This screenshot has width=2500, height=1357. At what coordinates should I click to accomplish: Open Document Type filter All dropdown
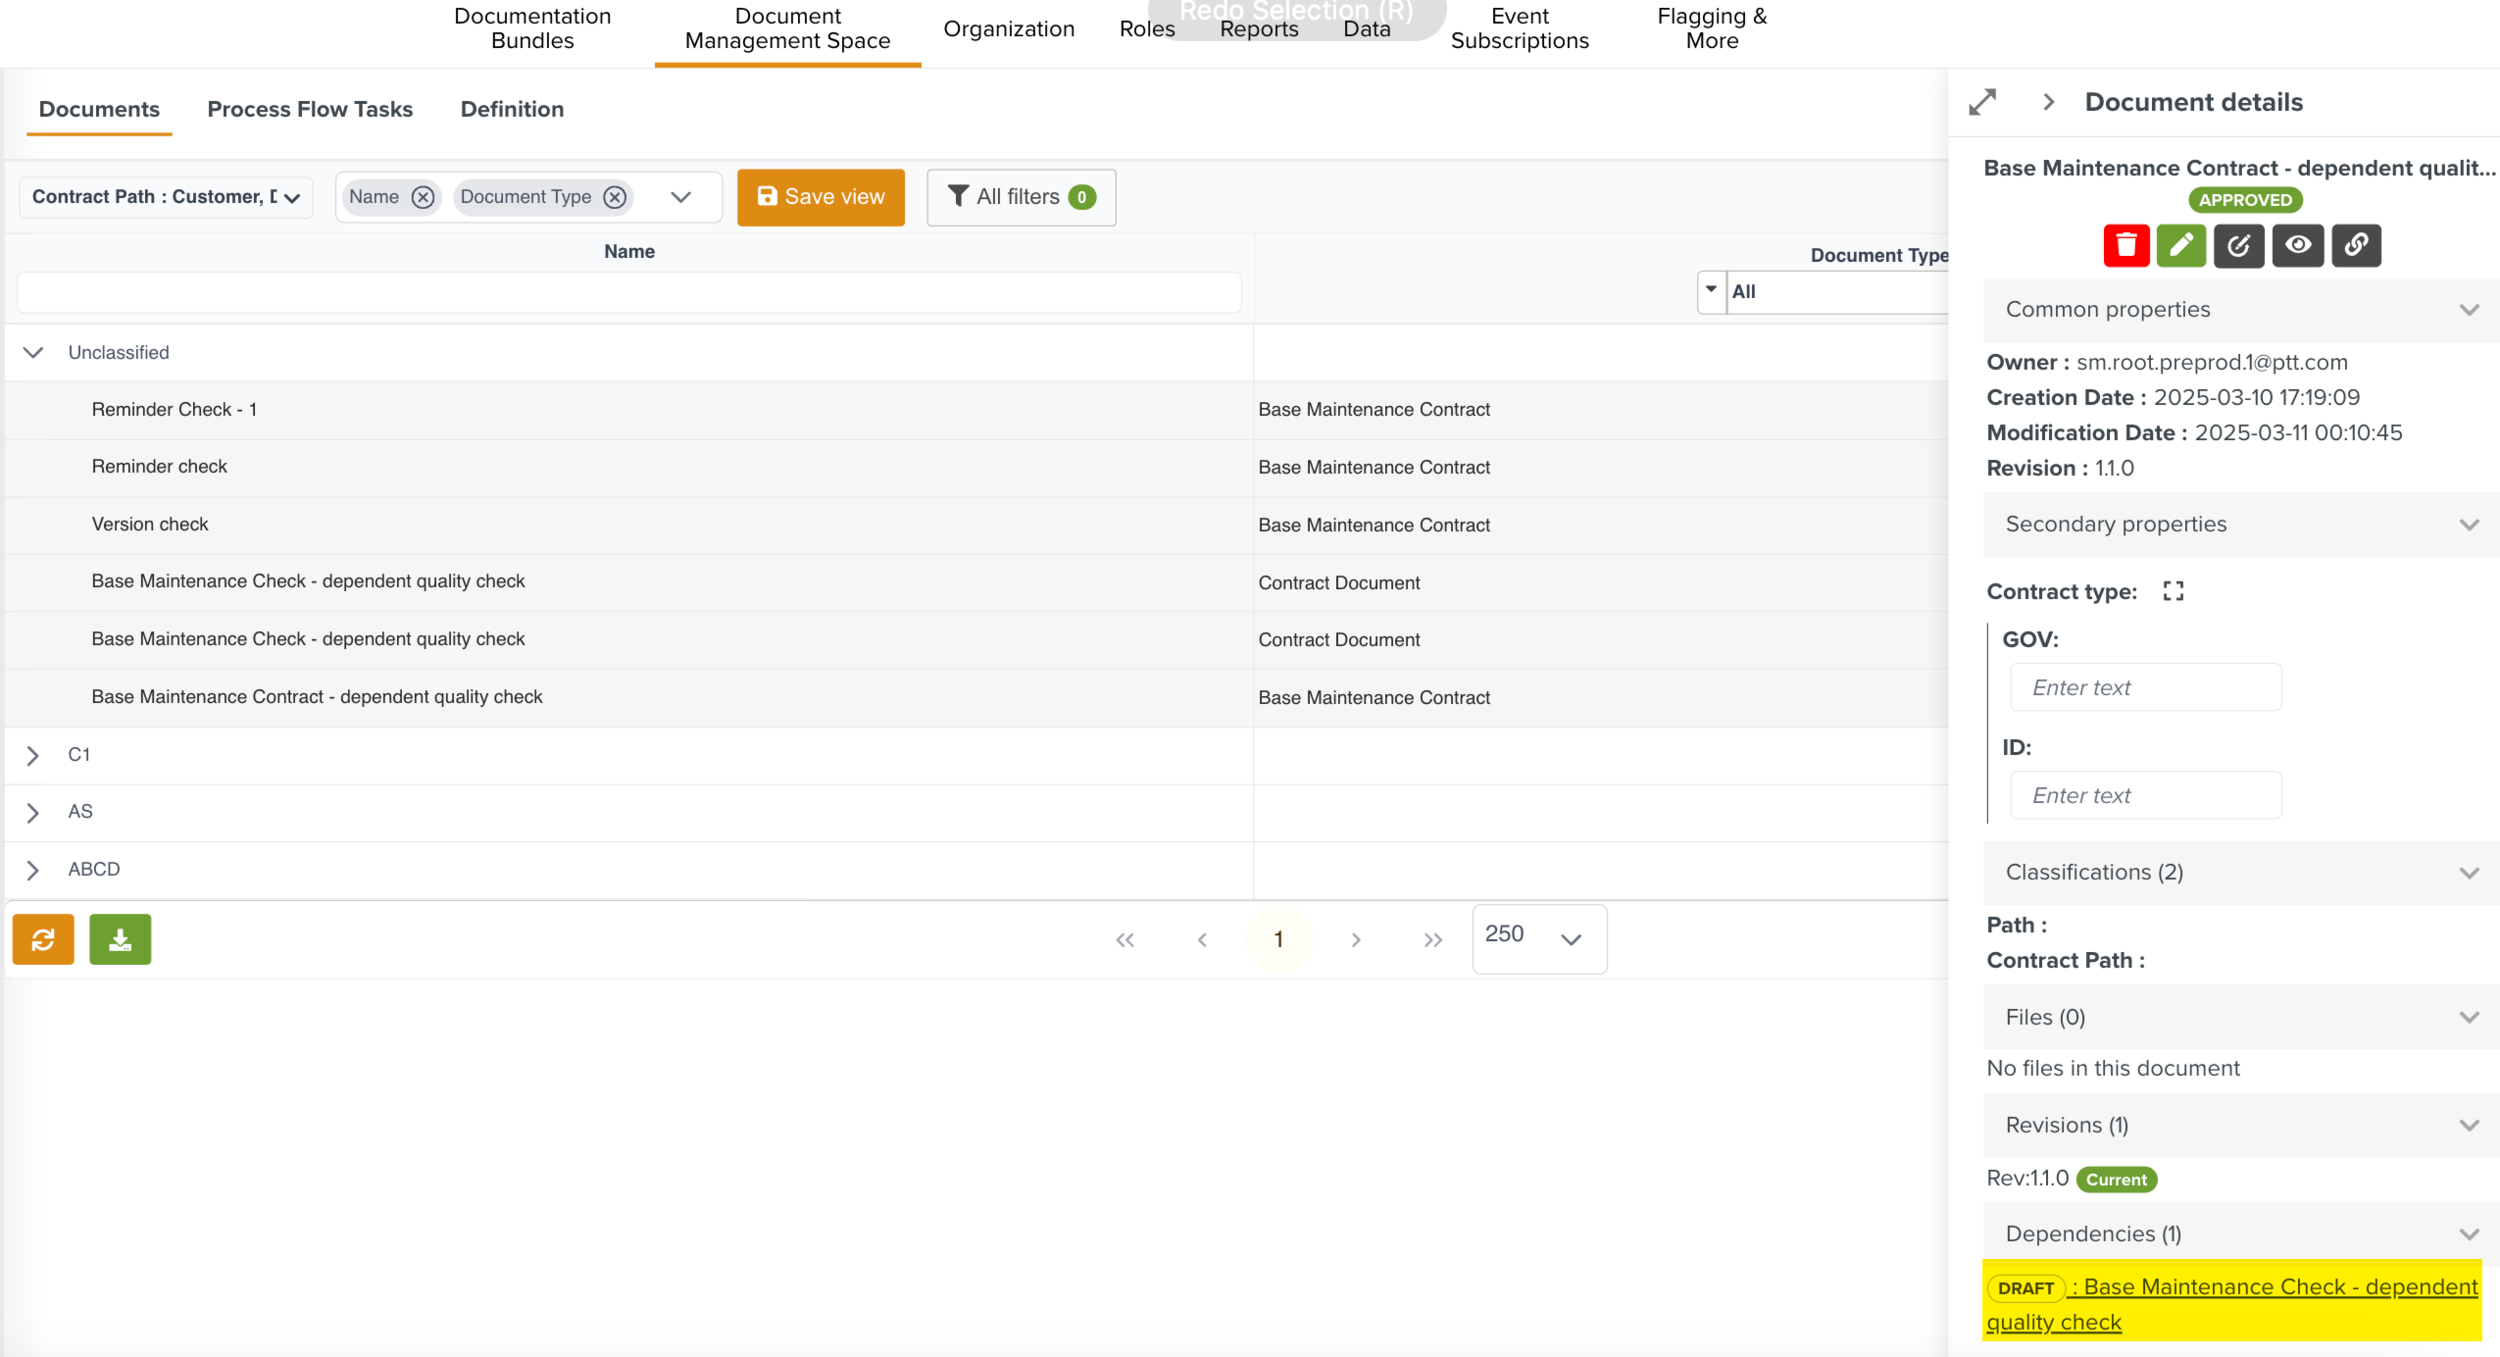[x=1711, y=291]
